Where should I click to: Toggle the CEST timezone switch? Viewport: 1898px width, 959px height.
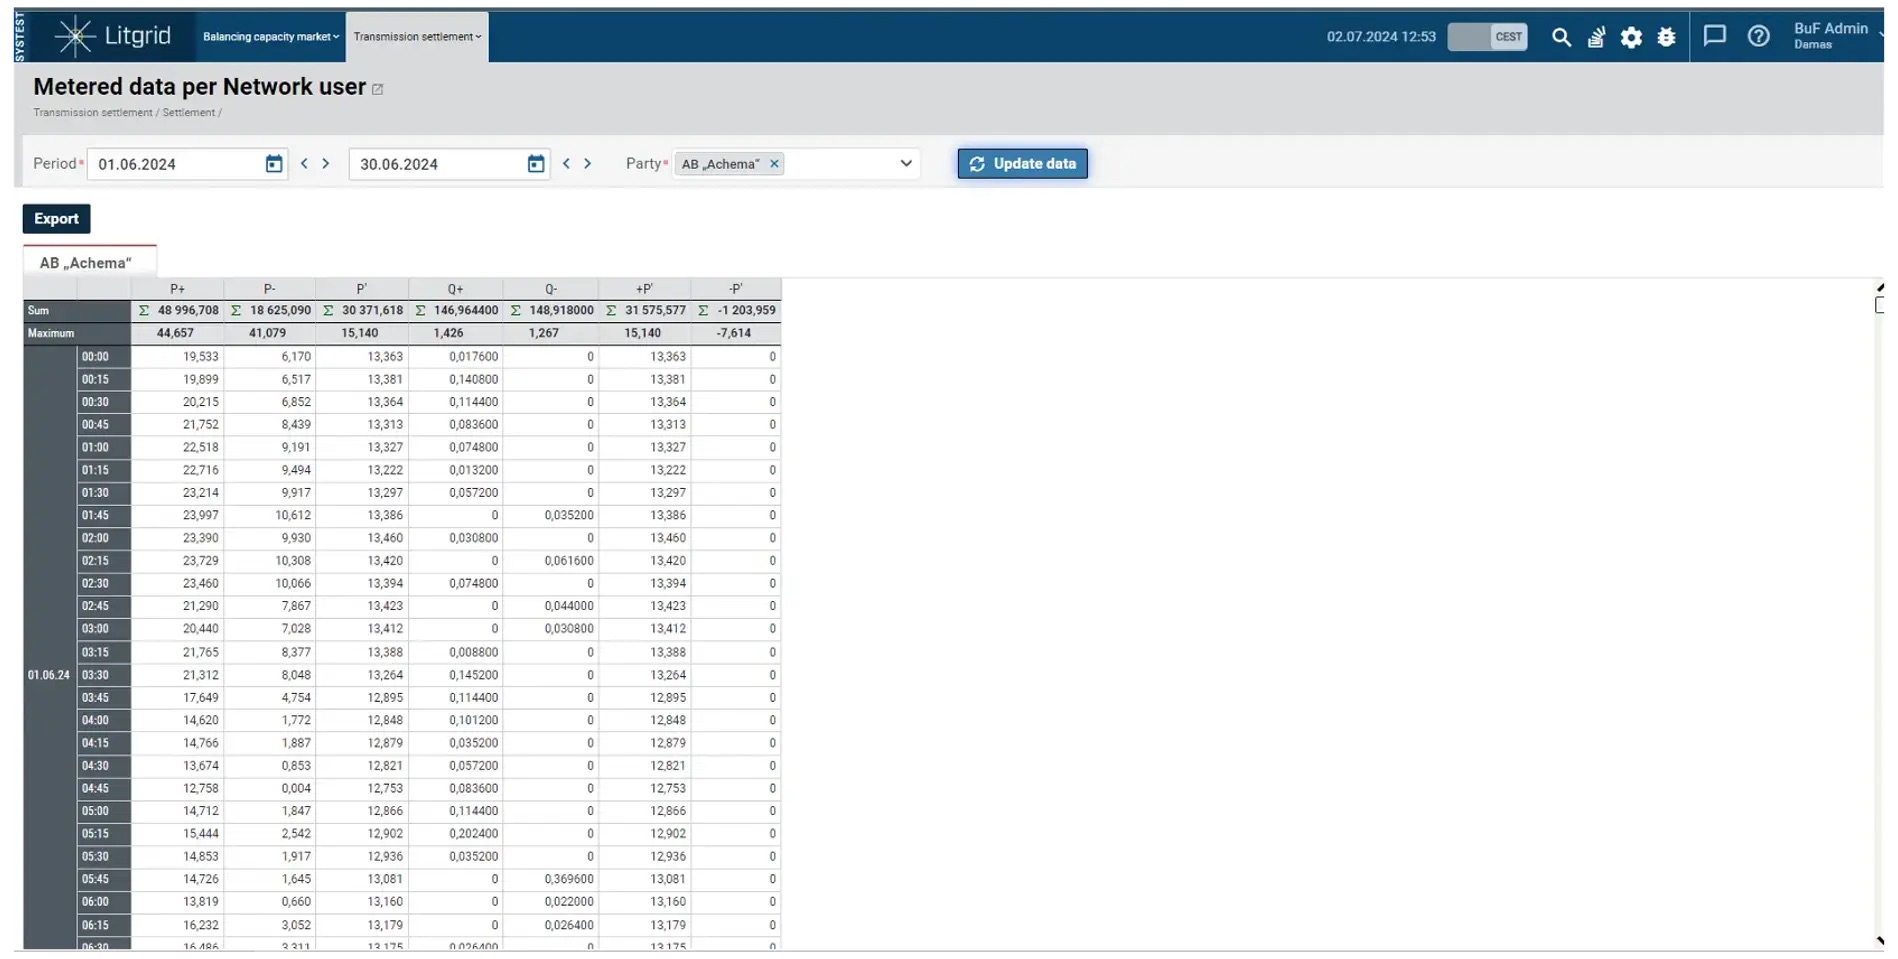coord(1487,37)
